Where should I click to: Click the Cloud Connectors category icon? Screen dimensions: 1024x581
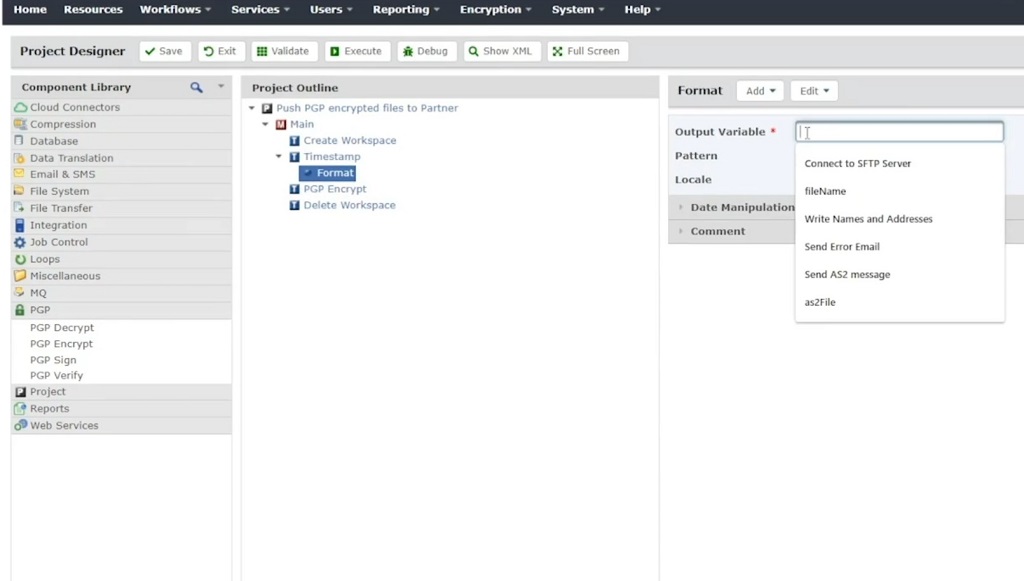pos(20,107)
